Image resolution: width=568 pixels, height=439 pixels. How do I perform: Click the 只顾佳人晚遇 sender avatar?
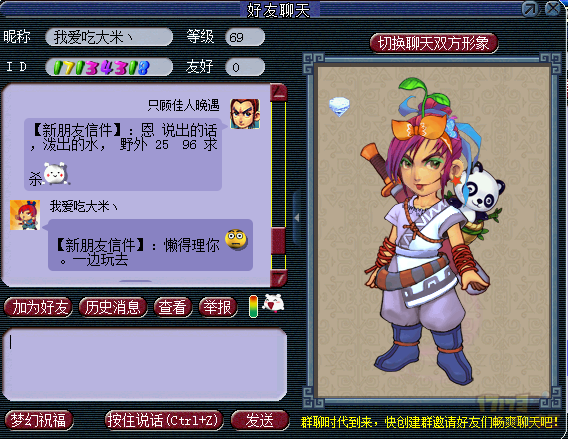[x=245, y=114]
